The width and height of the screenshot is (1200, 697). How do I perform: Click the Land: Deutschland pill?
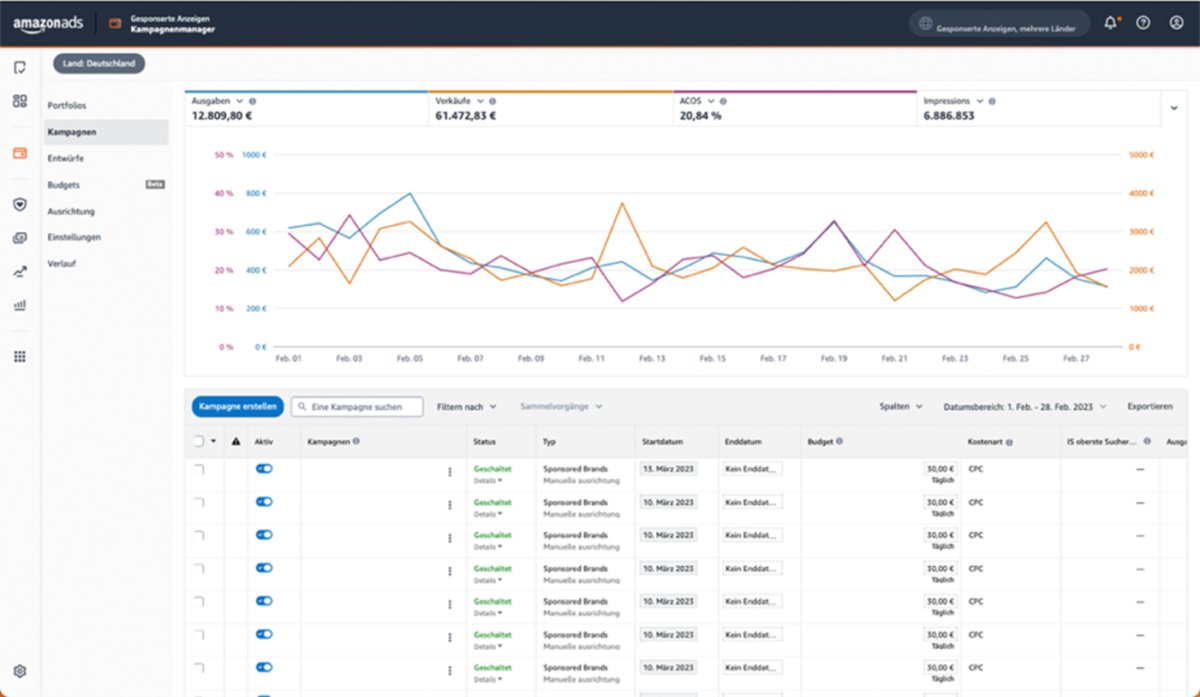(x=99, y=64)
